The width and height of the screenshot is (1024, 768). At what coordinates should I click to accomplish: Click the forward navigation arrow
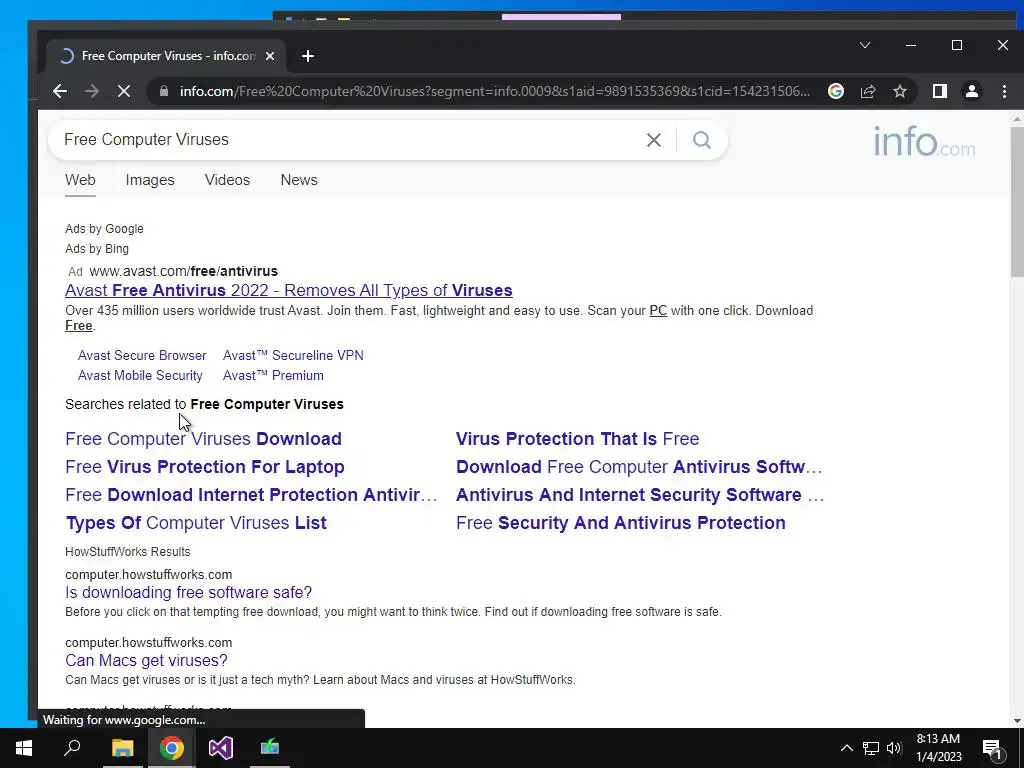[x=92, y=91]
